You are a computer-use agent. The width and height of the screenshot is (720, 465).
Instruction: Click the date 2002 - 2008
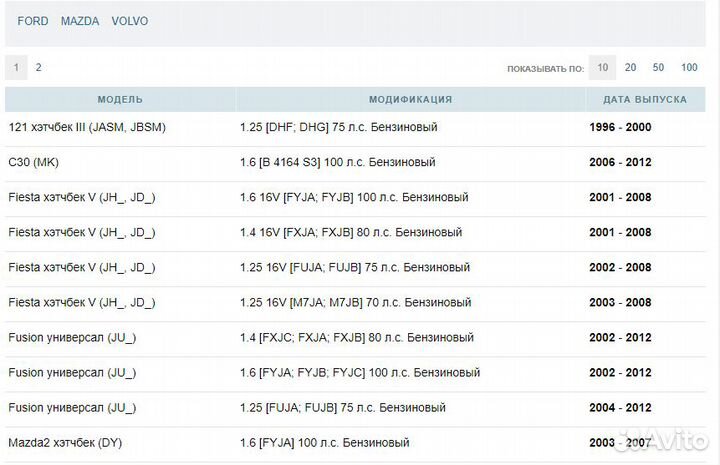click(x=620, y=267)
